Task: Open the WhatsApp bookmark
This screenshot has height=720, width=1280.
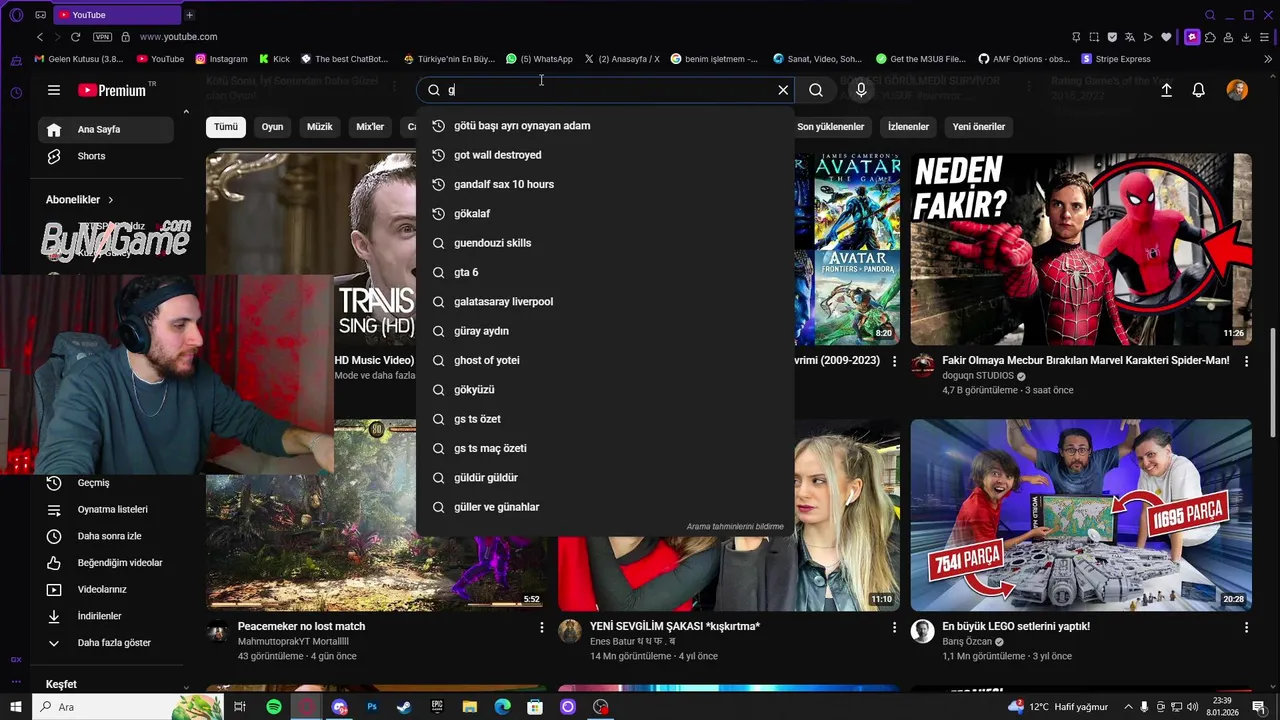Action: [x=540, y=59]
